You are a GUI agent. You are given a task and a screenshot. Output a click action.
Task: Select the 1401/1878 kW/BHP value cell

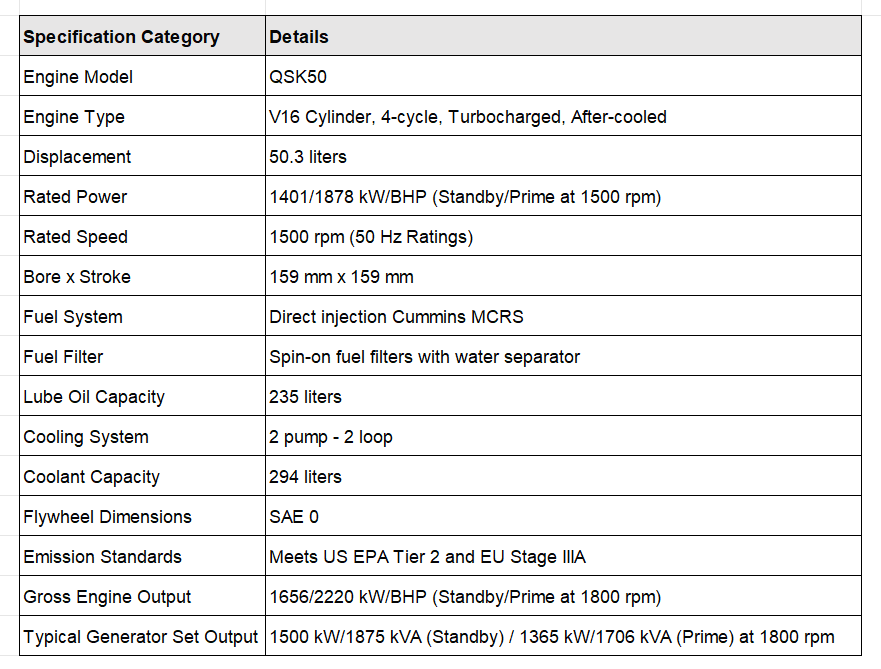563,195
